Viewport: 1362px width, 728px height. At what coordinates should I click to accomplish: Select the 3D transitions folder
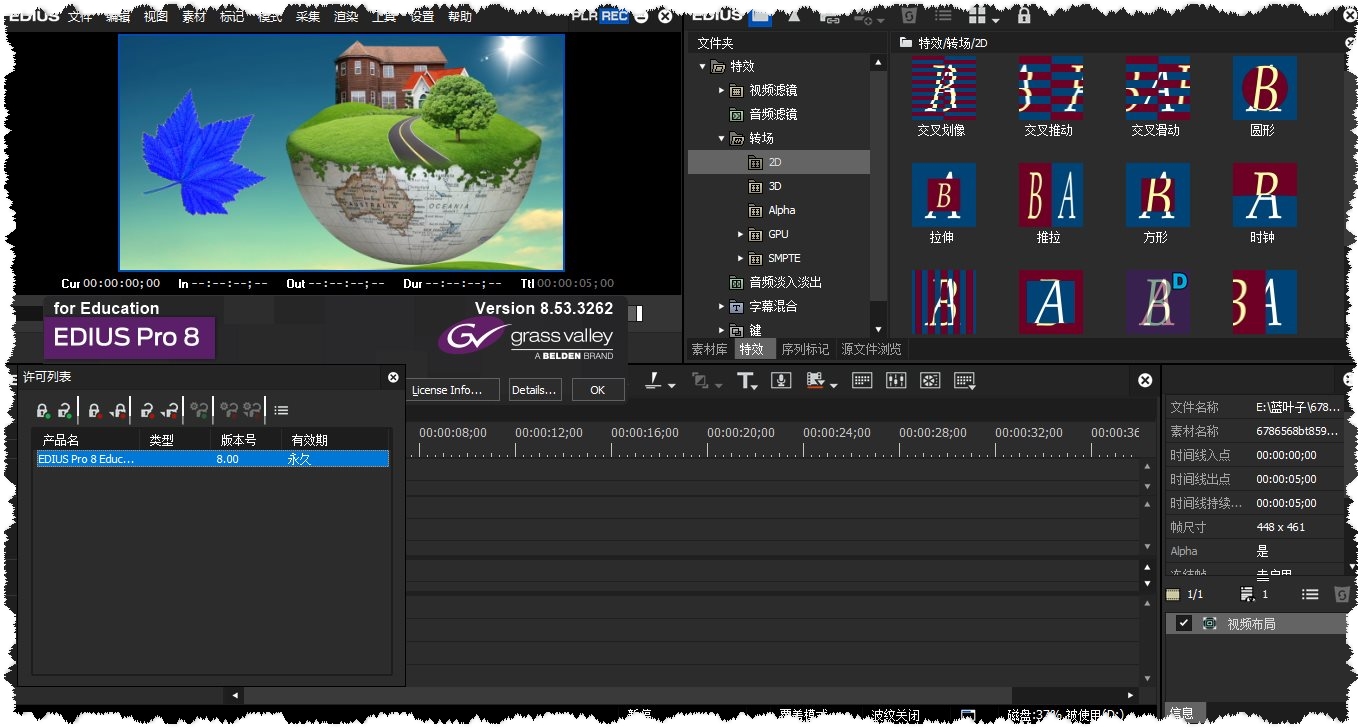774,186
